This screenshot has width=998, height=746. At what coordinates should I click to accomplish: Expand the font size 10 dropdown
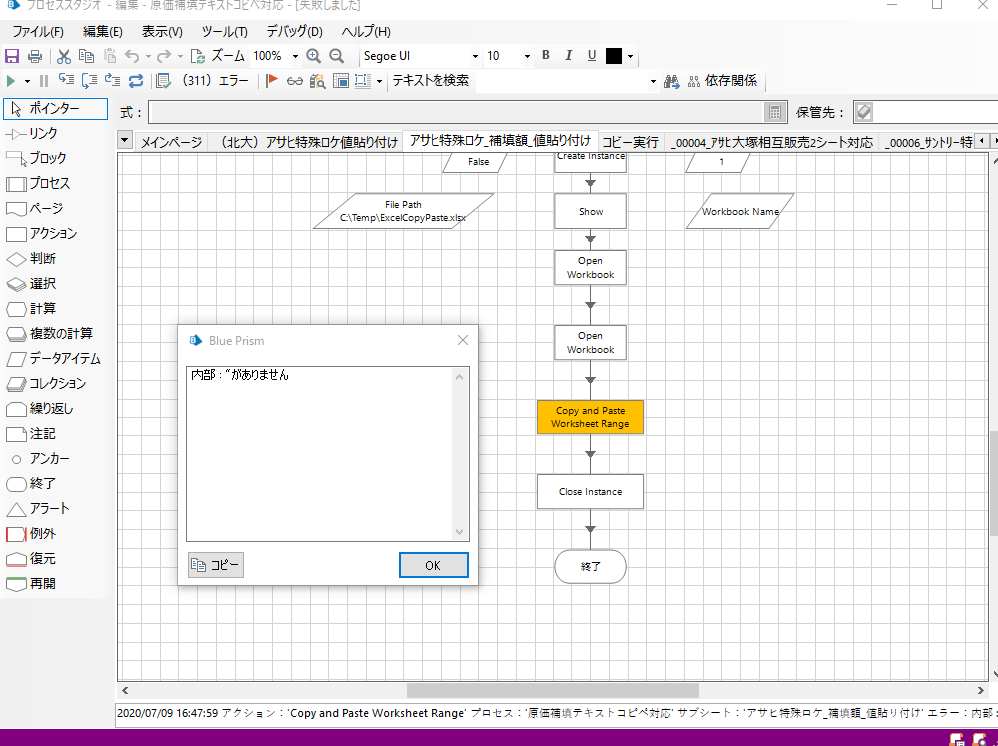tap(527, 57)
